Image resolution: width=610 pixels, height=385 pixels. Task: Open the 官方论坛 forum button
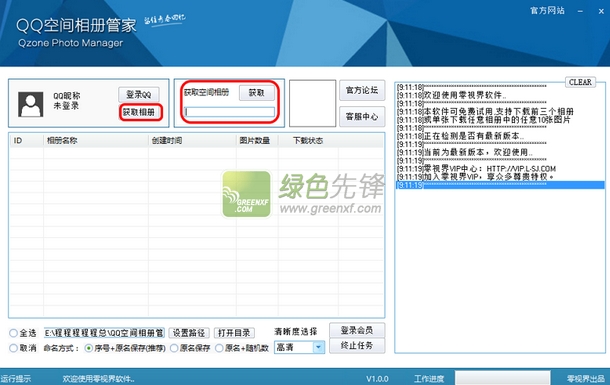(362, 90)
